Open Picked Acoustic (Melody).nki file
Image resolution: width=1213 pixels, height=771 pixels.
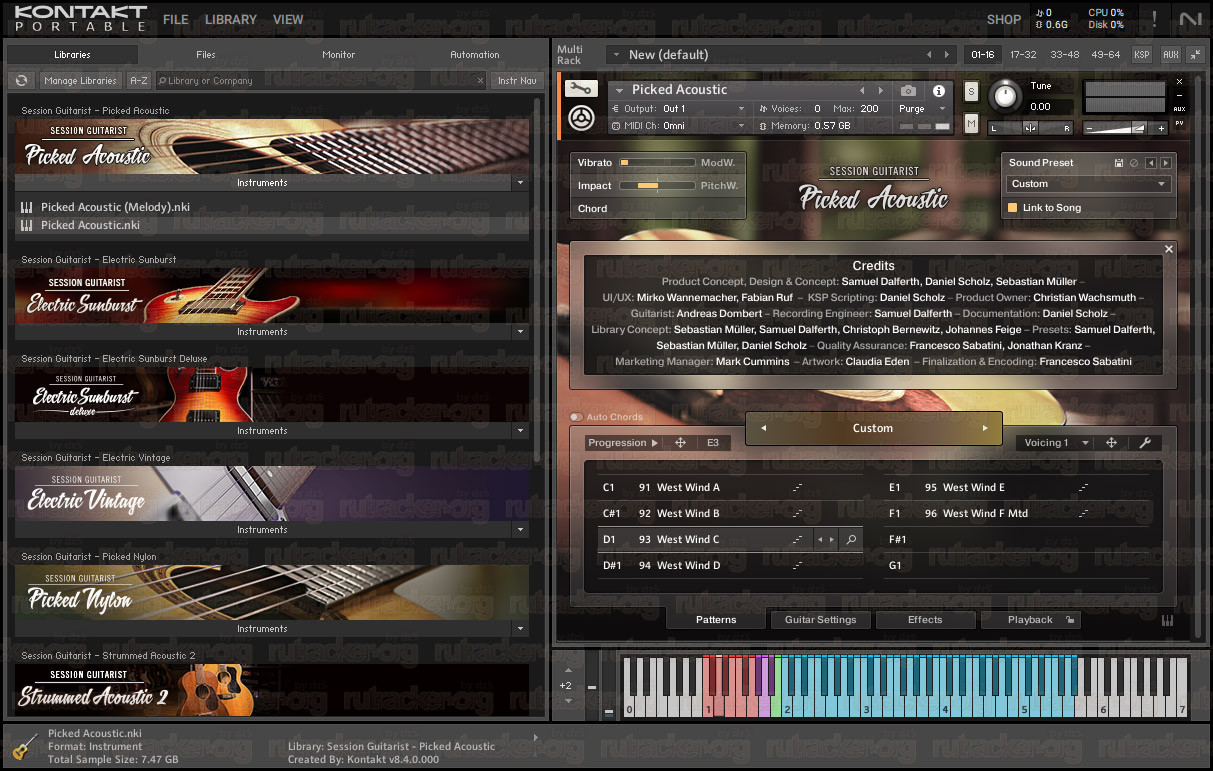115,207
